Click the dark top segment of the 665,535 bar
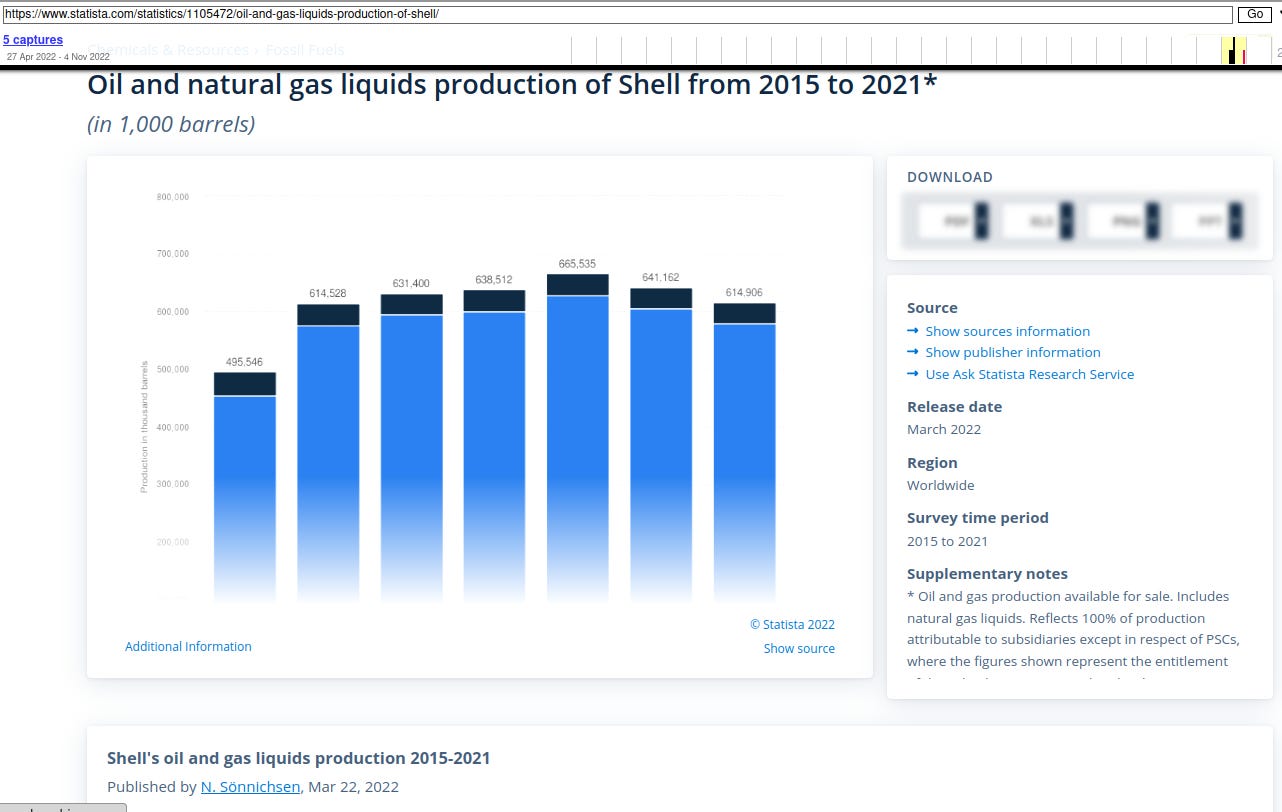The height and width of the screenshot is (812, 1282). point(578,285)
